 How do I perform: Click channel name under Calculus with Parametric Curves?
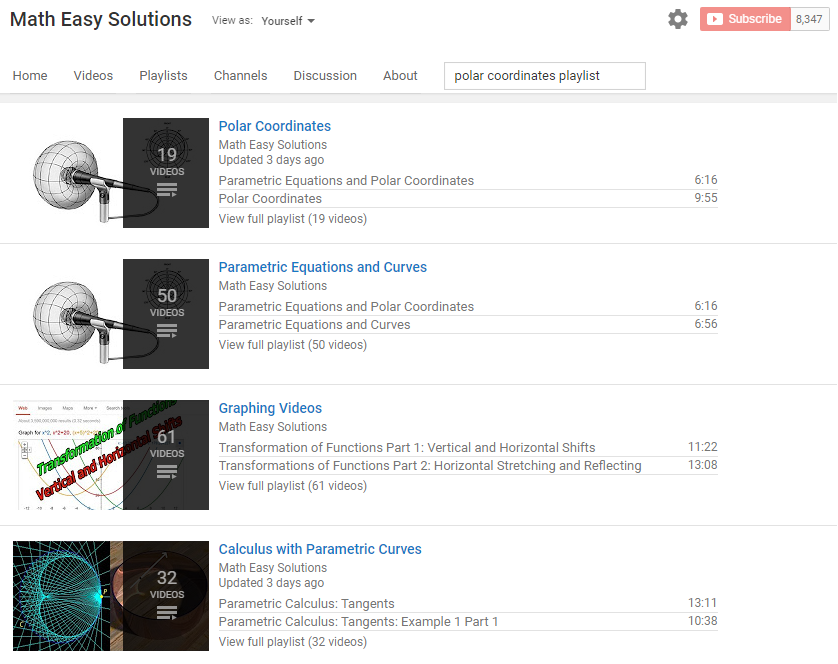(x=273, y=568)
